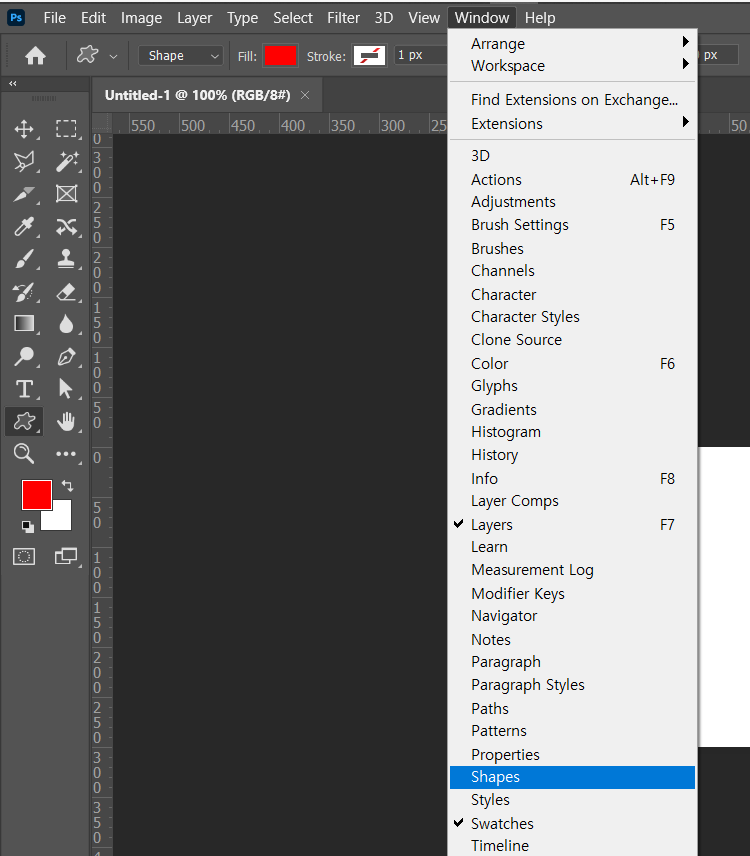Select the Dodge tool
The image size is (750, 856).
click(x=24, y=356)
